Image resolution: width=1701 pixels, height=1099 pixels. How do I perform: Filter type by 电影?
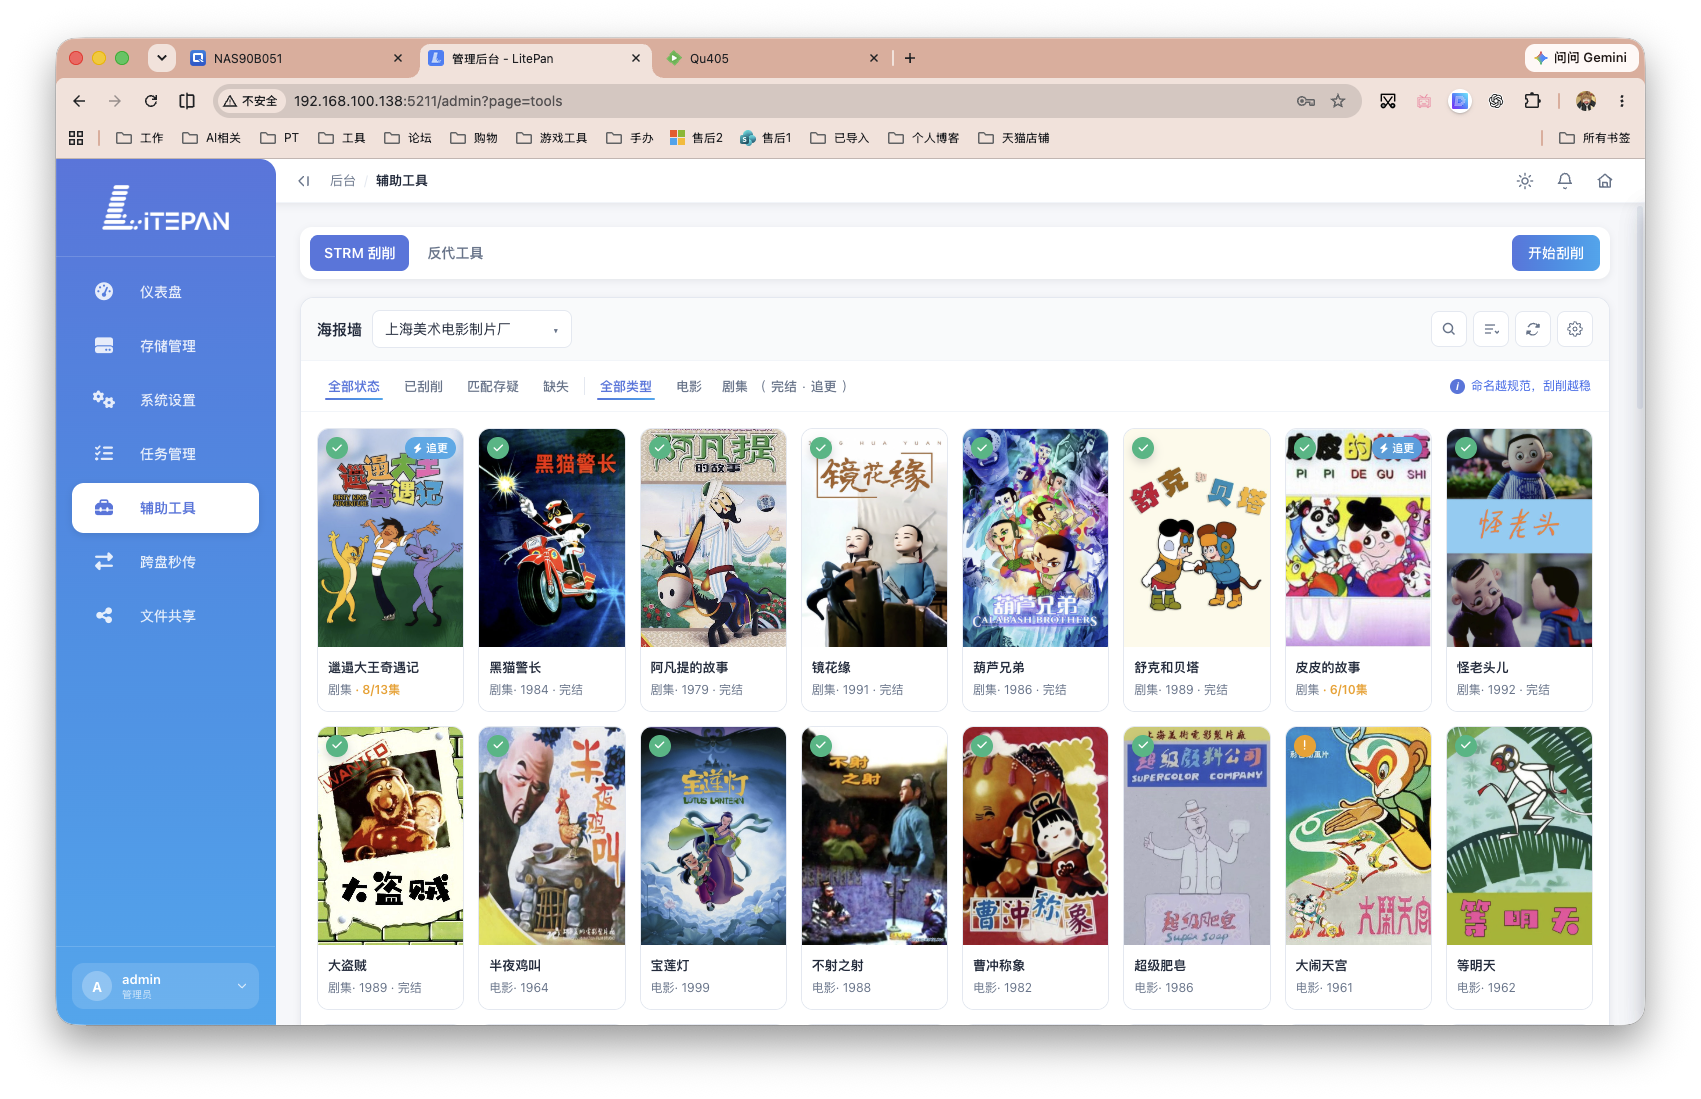pyautogui.click(x=689, y=387)
